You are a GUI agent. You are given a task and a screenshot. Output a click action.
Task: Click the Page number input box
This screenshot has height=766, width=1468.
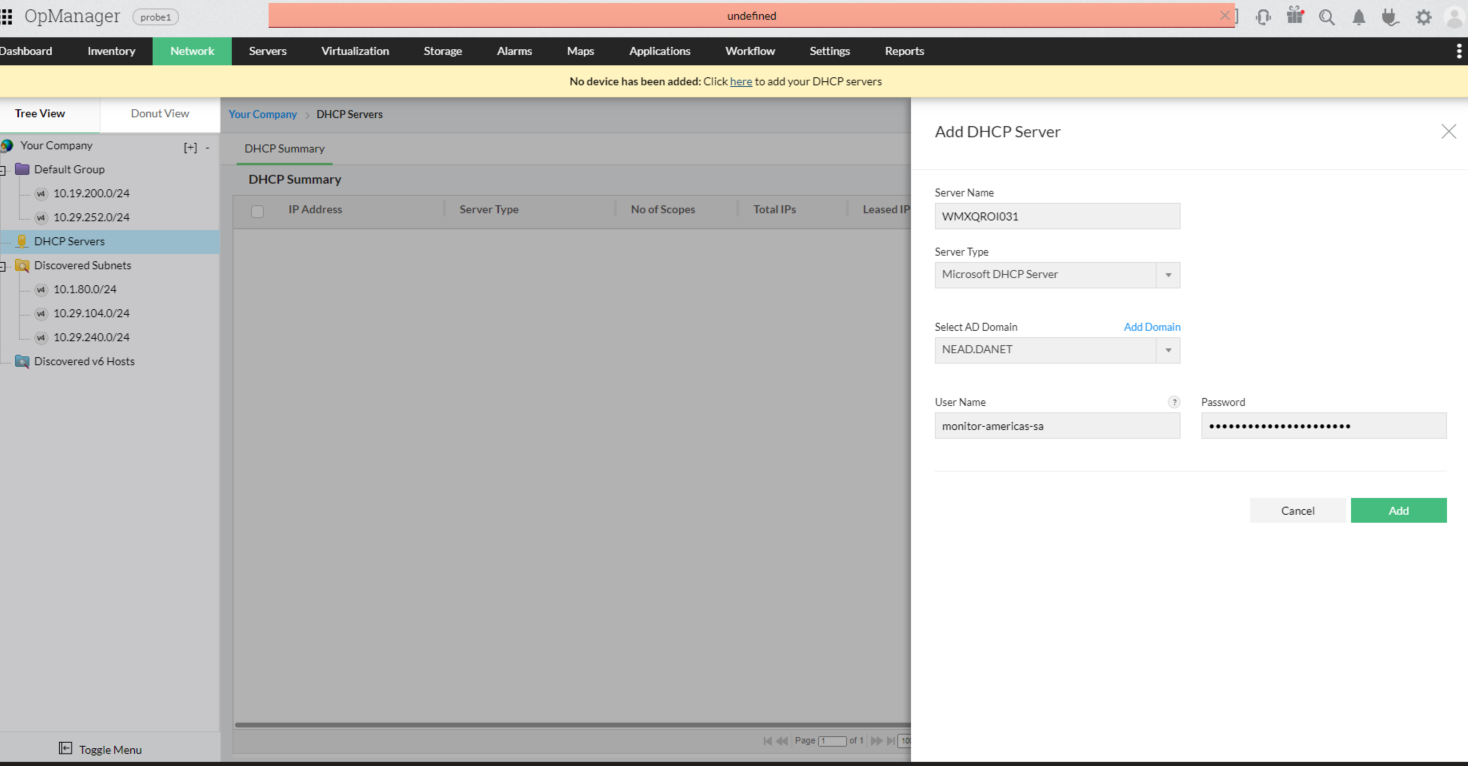point(832,741)
